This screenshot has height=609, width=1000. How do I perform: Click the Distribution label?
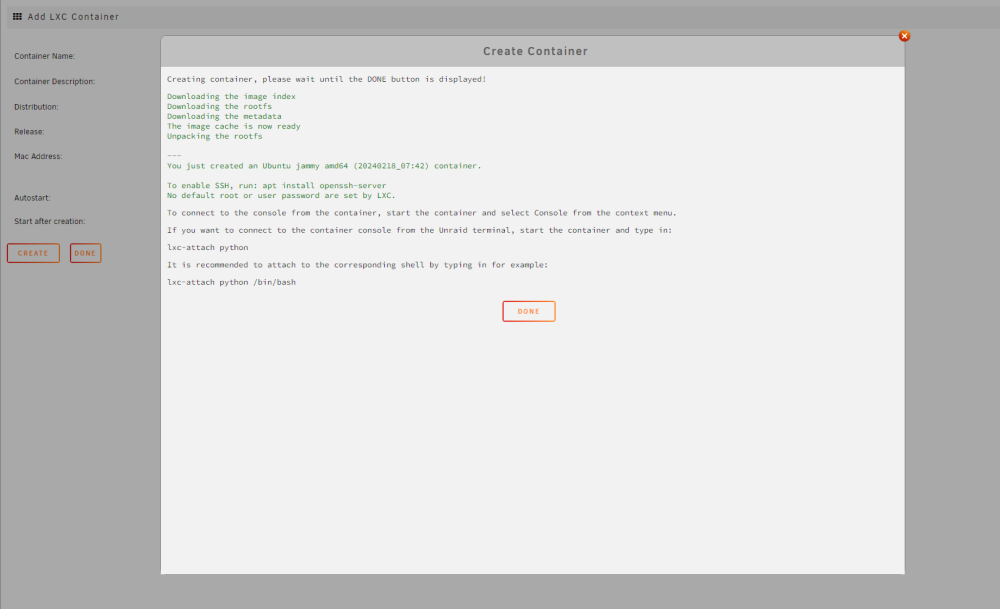coord(36,107)
